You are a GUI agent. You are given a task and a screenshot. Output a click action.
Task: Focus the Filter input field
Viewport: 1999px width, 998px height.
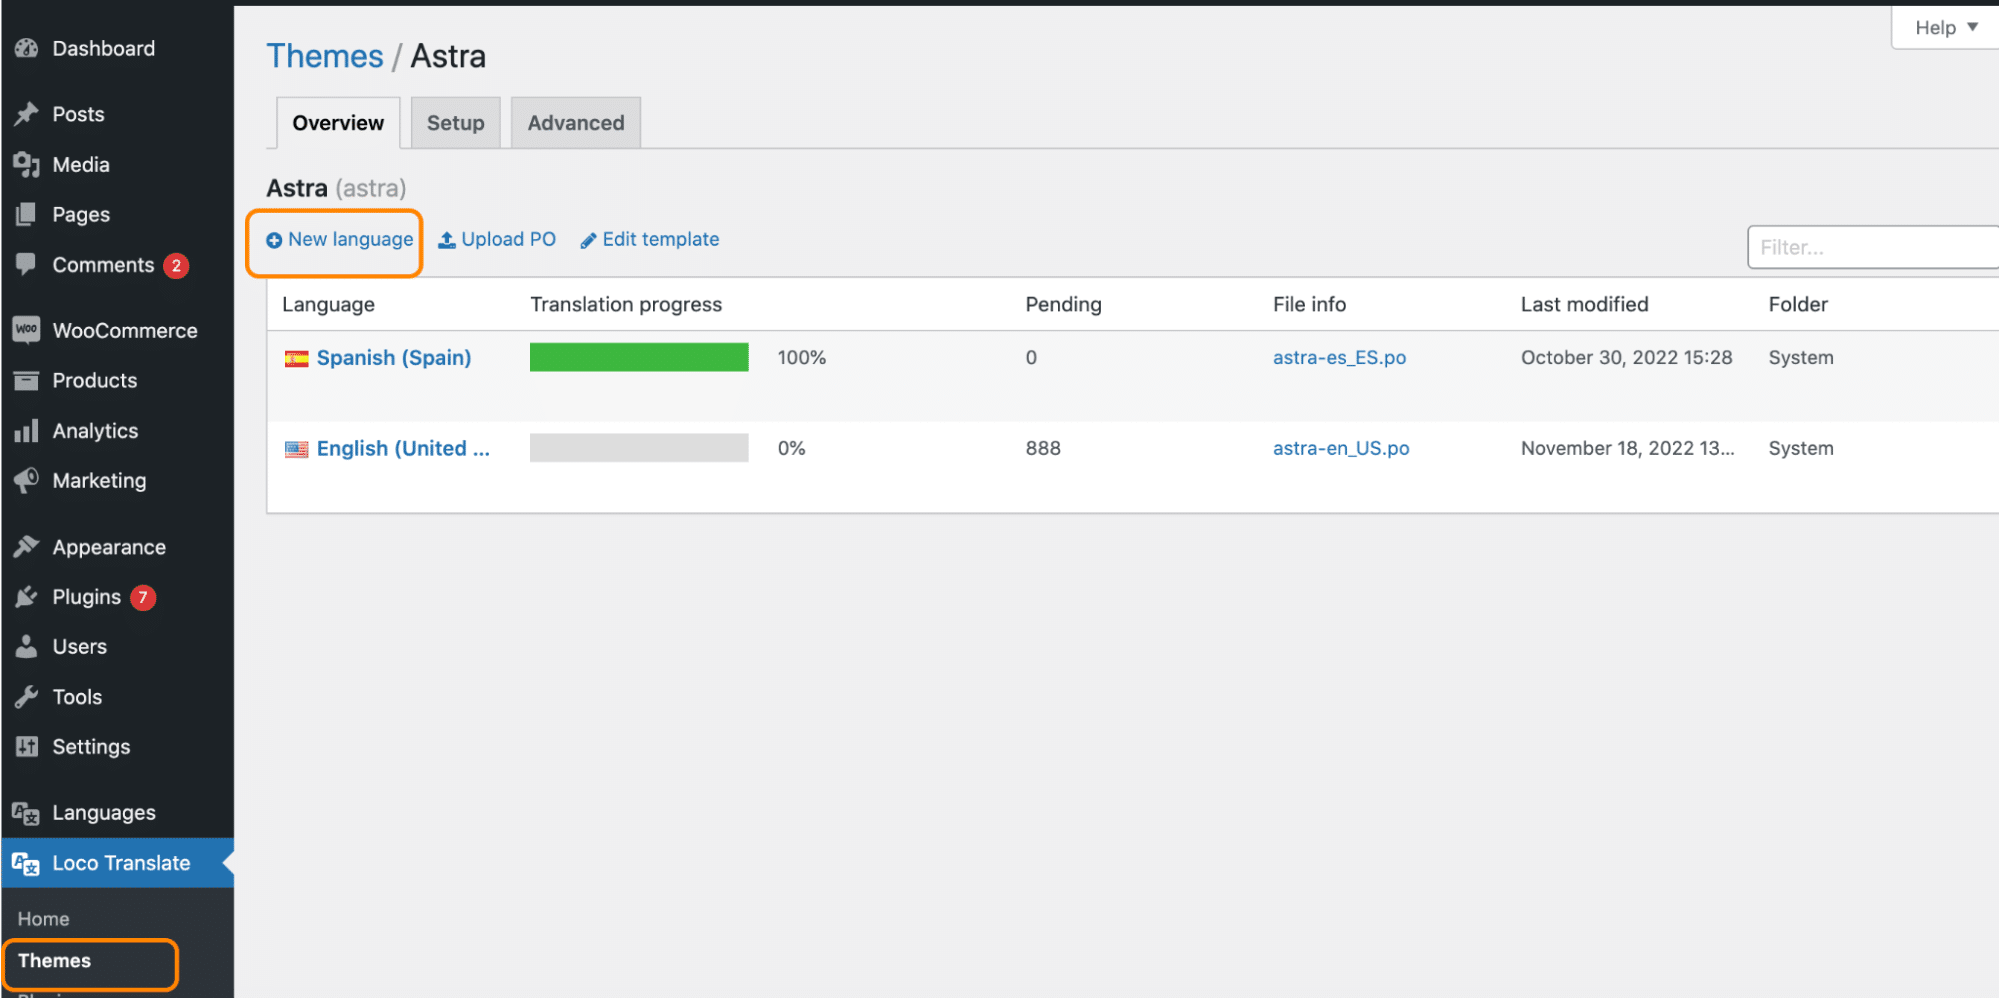click(1873, 247)
